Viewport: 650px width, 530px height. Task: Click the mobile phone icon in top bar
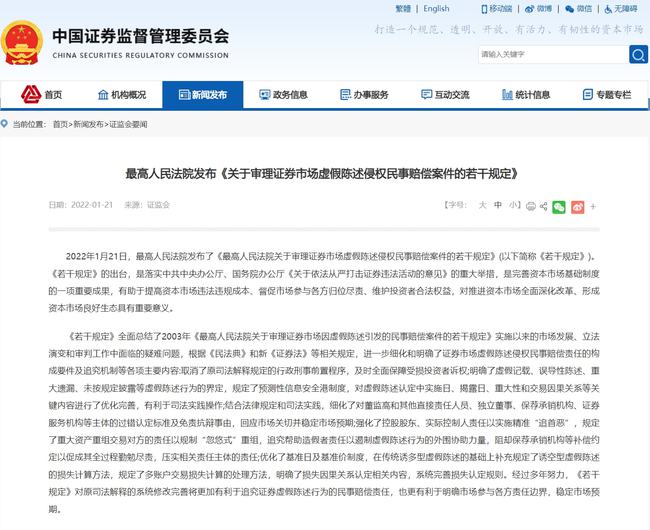coord(484,9)
